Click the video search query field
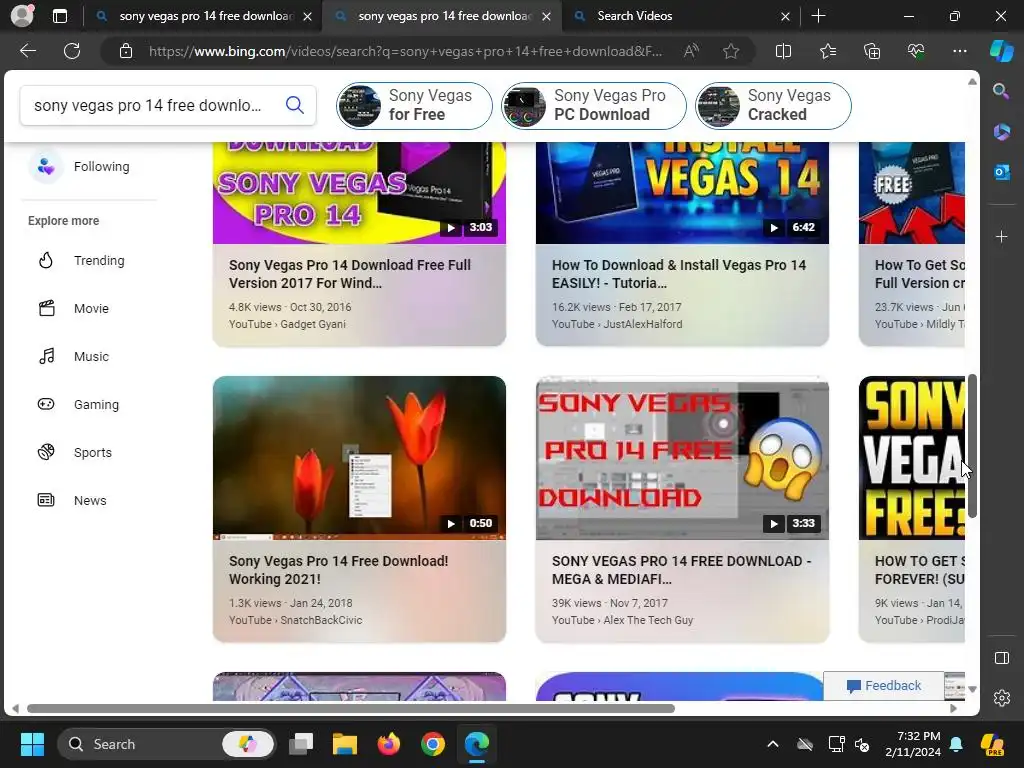Viewport: 1024px width, 768px height. [x=149, y=105]
